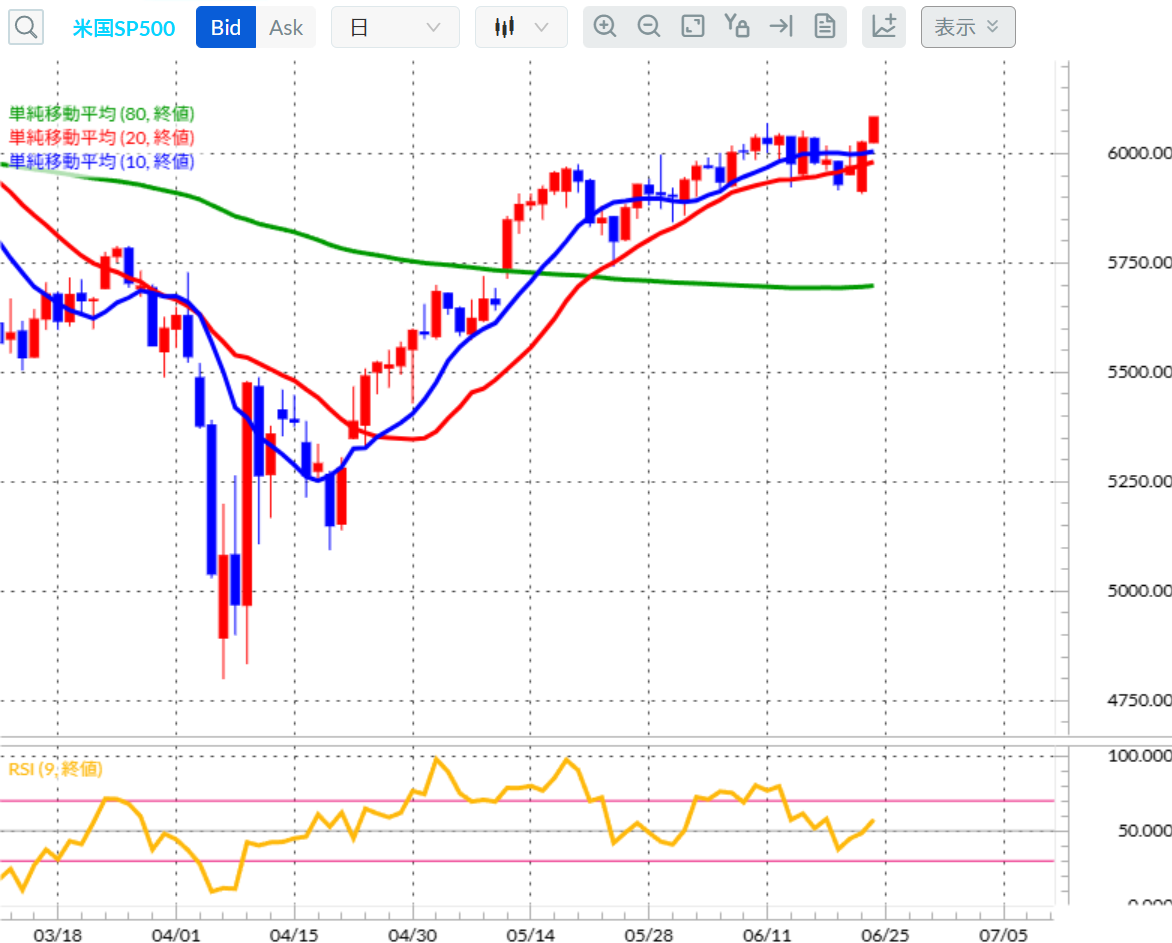Open the 日 timeframe dropdown
This screenshot has width=1172, height=943.
(395, 28)
